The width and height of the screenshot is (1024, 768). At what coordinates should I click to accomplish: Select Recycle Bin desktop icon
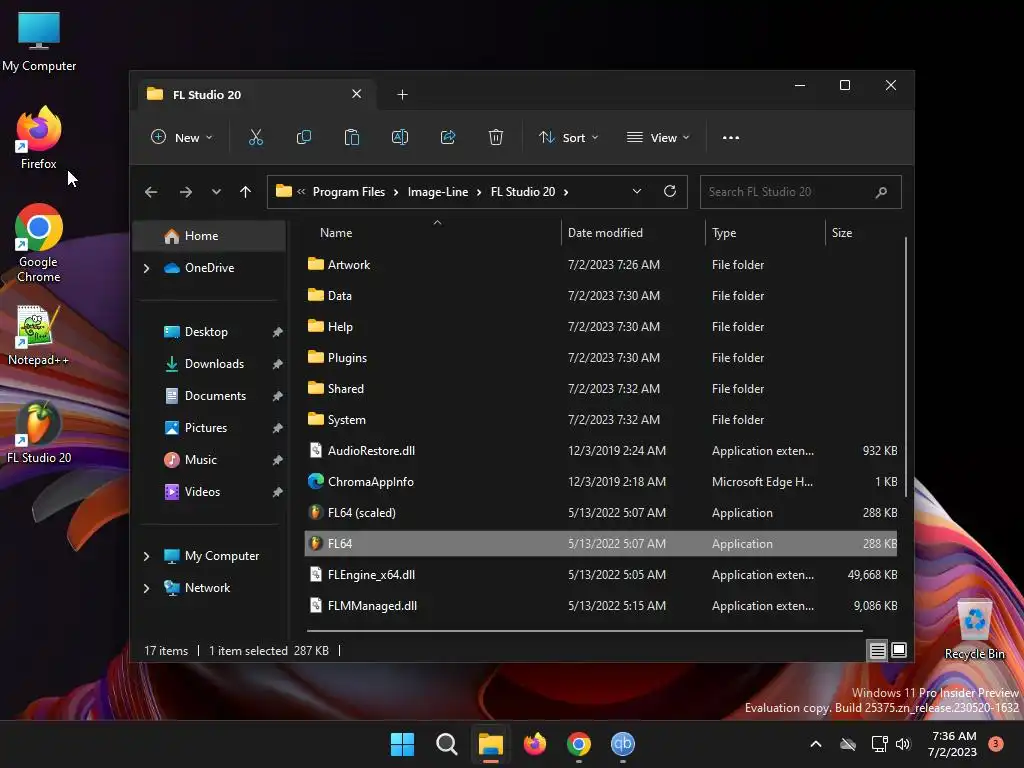[974, 630]
